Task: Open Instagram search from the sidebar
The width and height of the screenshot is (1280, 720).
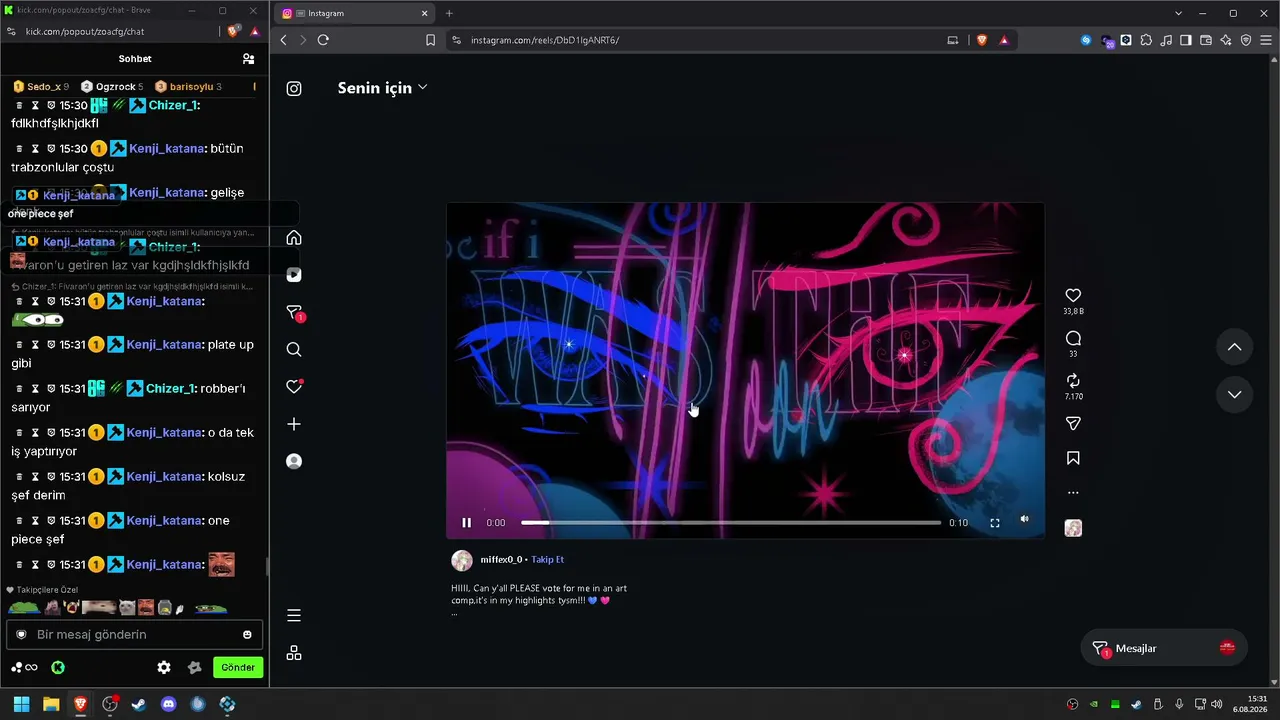Action: click(294, 350)
